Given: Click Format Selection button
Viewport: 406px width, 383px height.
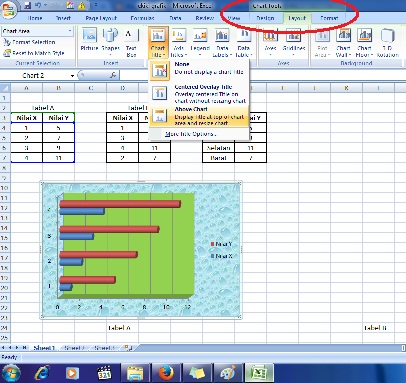Looking at the screenshot, I should (x=29, y=42).
